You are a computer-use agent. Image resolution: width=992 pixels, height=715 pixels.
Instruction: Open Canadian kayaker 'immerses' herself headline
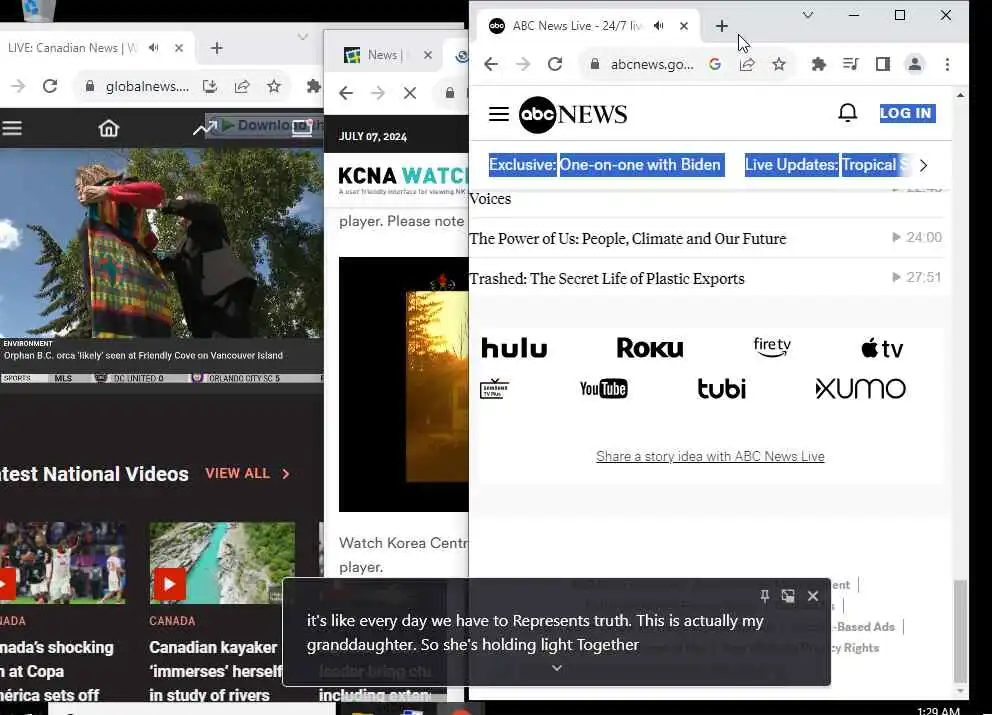point(216,671)
